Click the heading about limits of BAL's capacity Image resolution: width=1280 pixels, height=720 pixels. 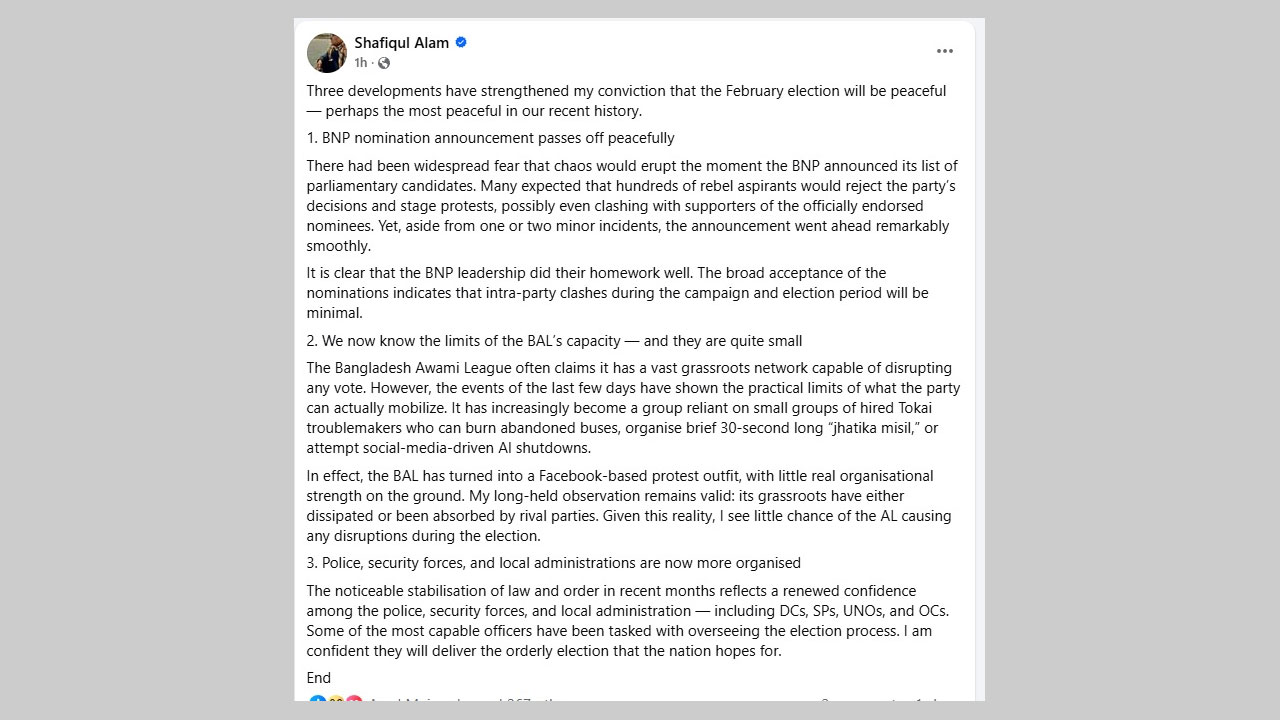click(554, 341)
